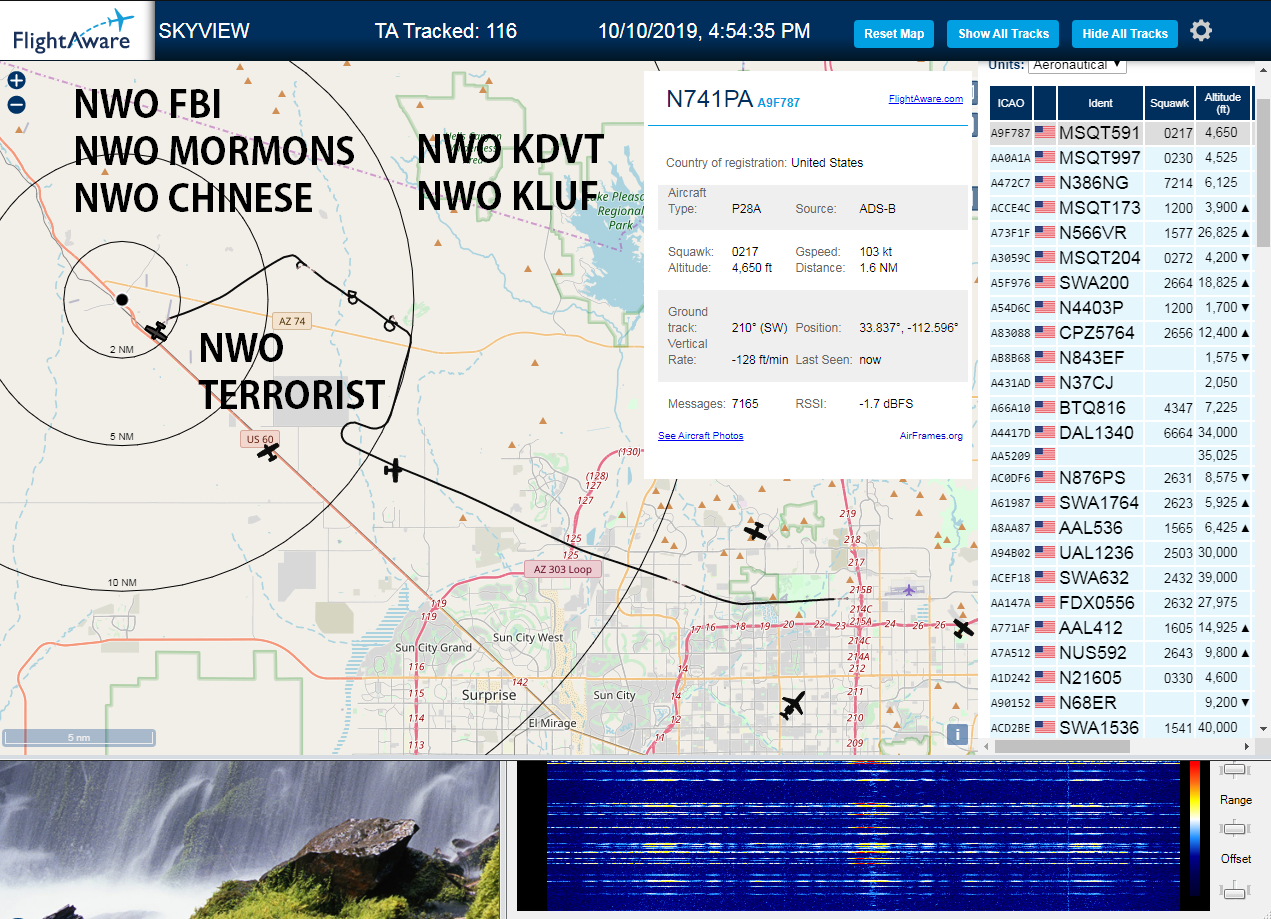Screen dimensions: 1271x919
Task: Select the UAL1236 aircraft row
Action: (x=1120, y=552)
